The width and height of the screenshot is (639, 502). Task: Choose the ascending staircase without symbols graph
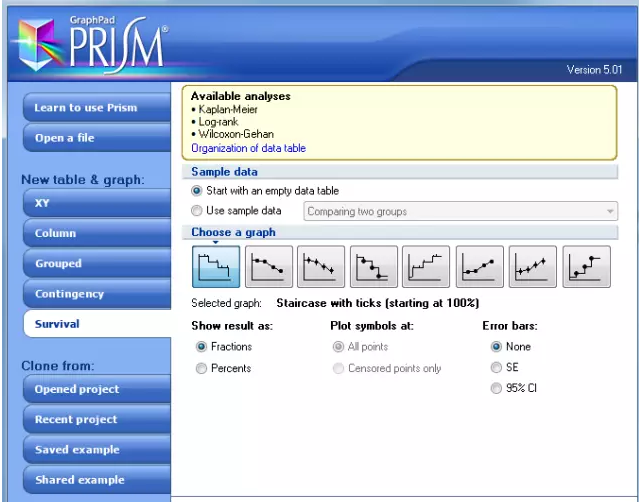(427, 268)
